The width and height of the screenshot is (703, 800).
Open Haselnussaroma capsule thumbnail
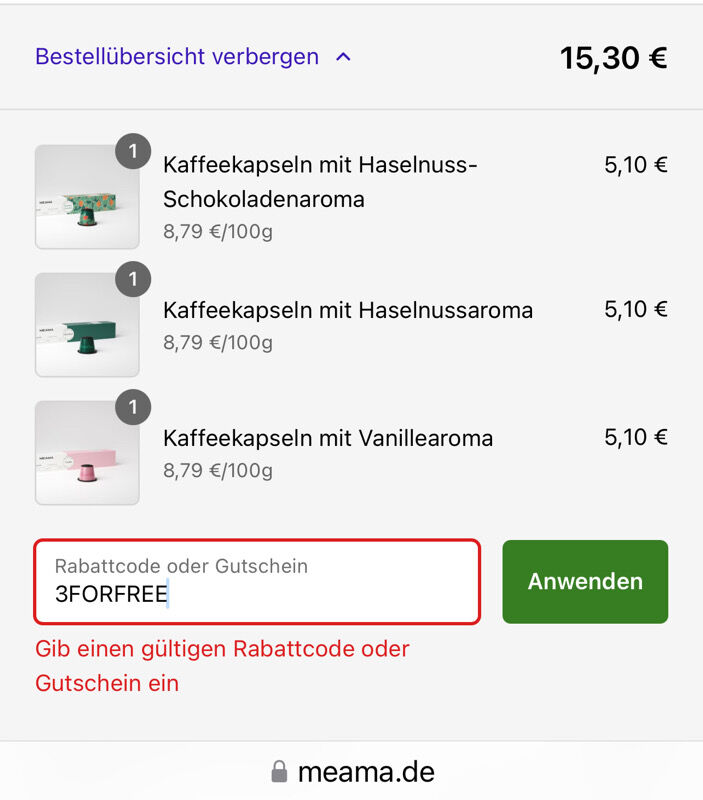coord(87,325)
